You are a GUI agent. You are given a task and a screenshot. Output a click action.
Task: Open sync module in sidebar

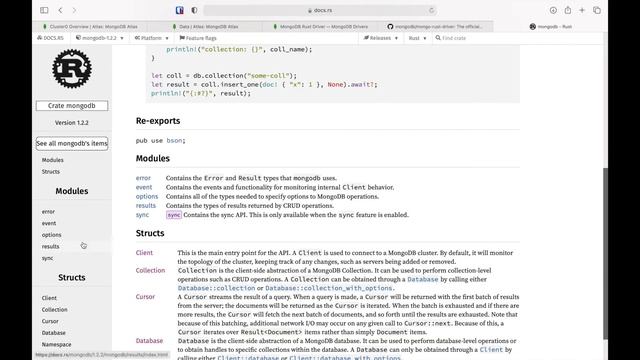click(47, 258)
